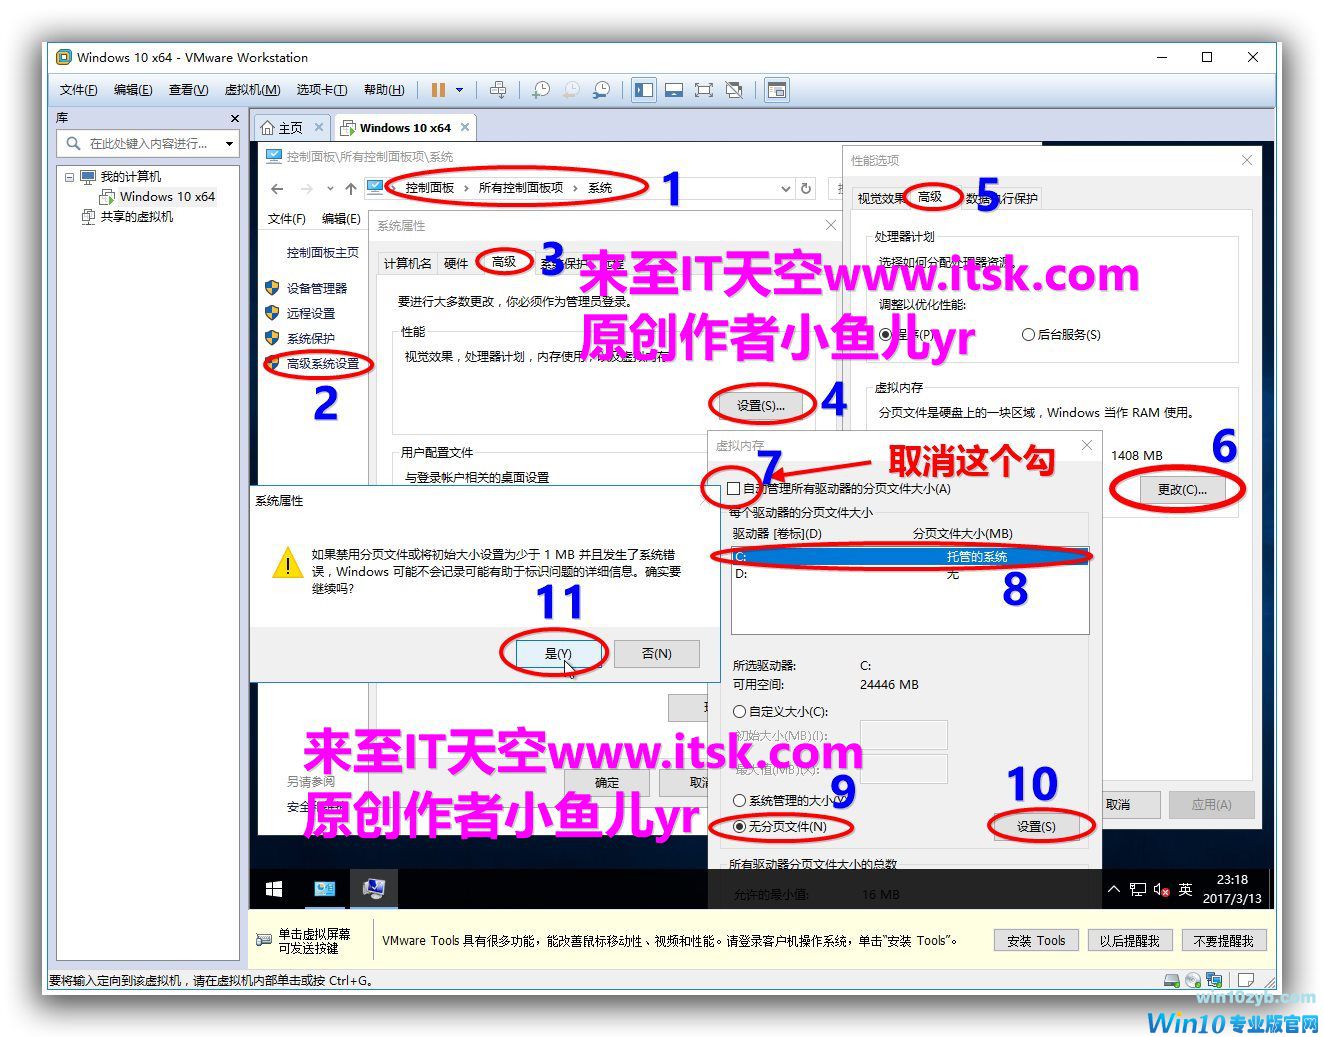Close the library (库) panel
The image size is (1324, 1037).
235,118
